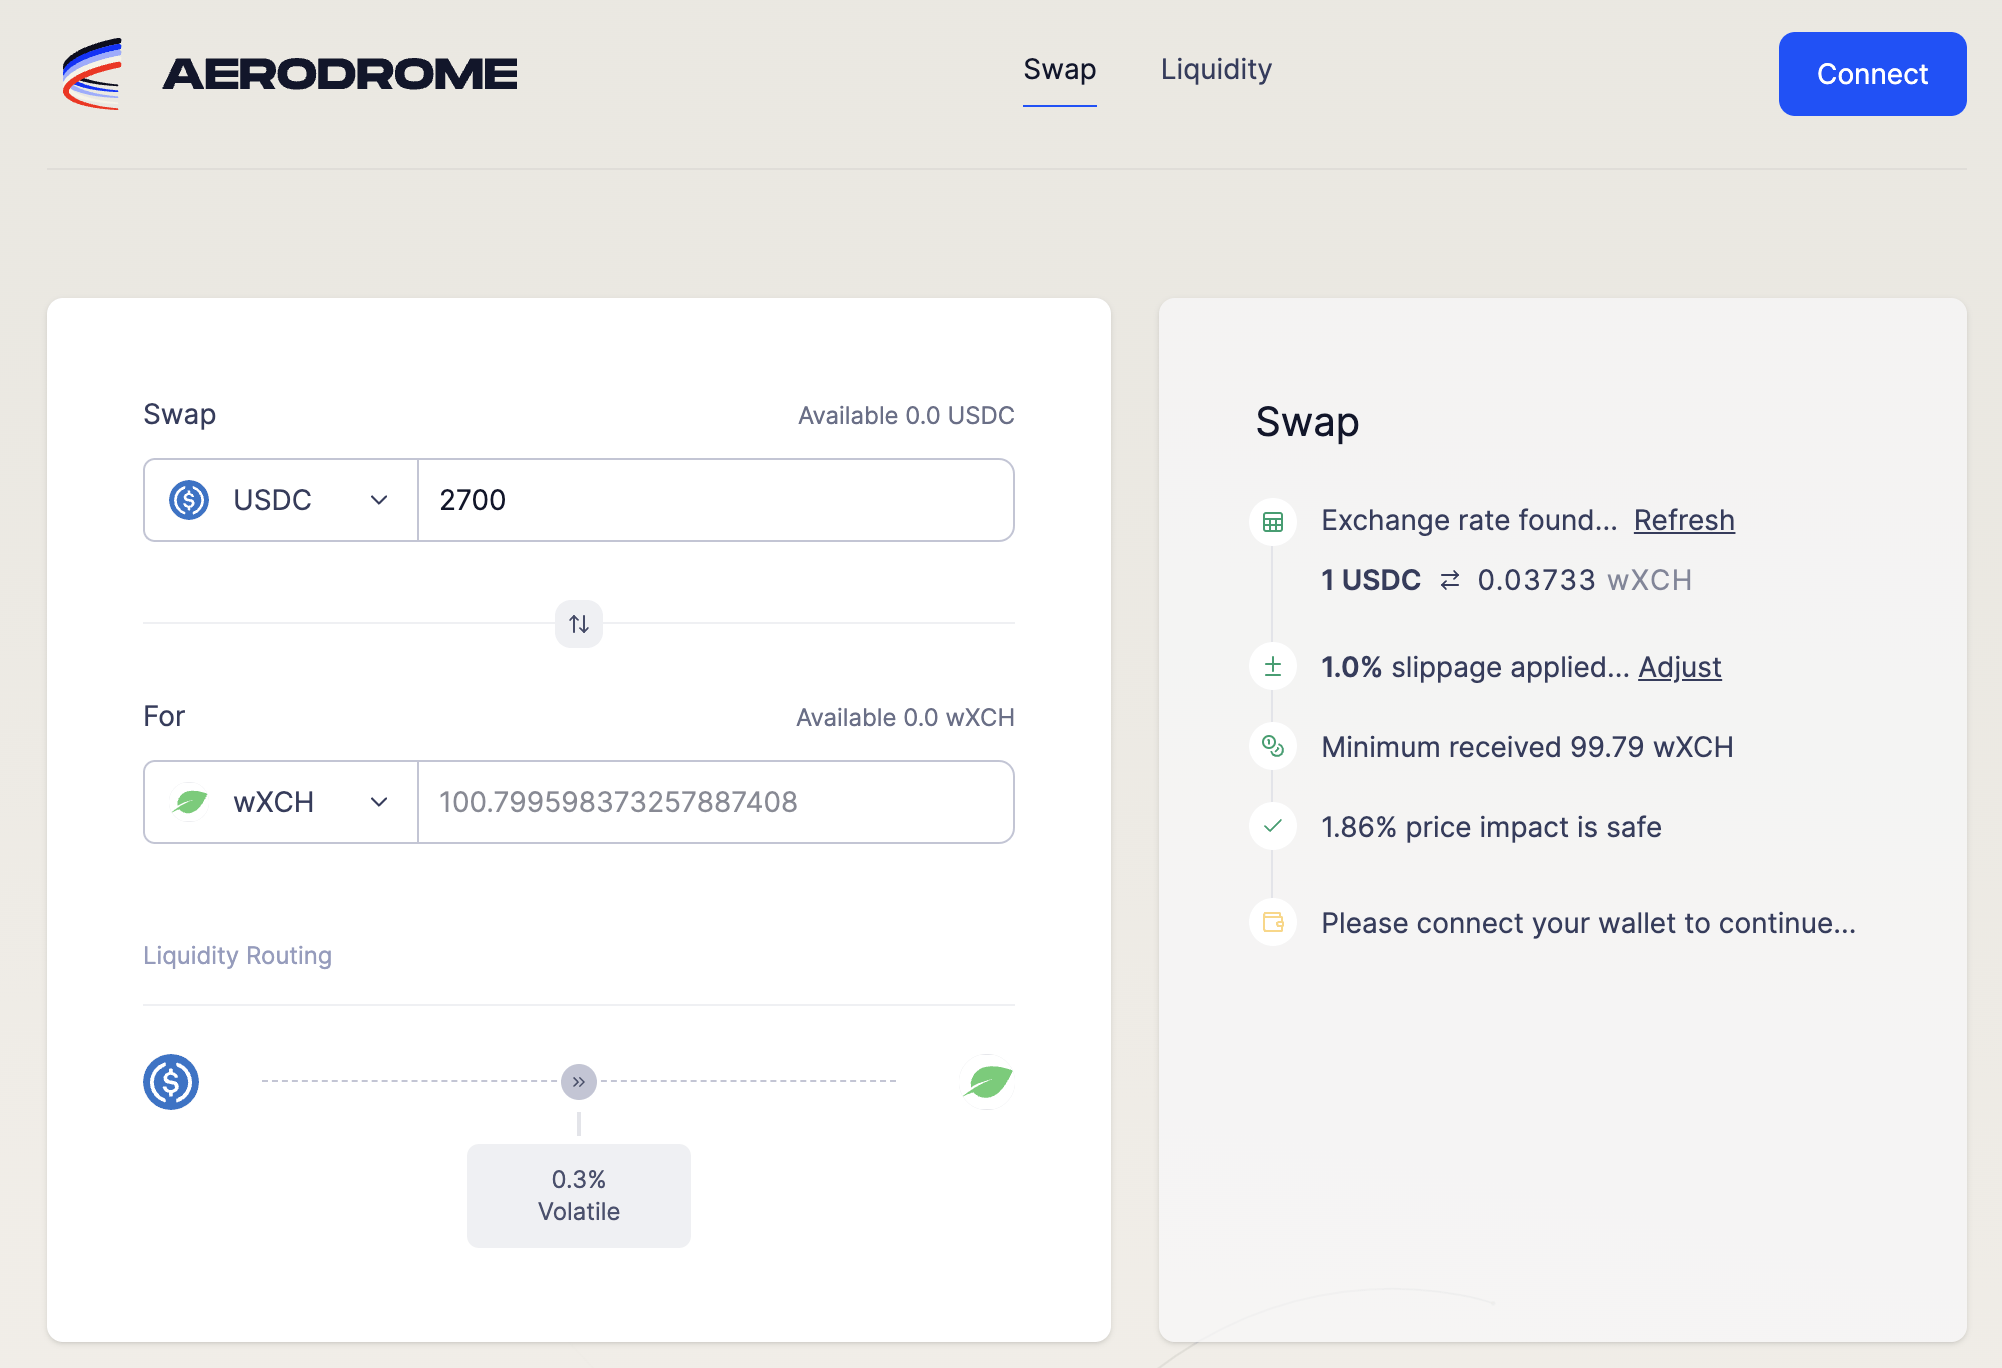Select the Swap tab
This screenshot has width=2002, height=1368.
(x=1059, y=70)
